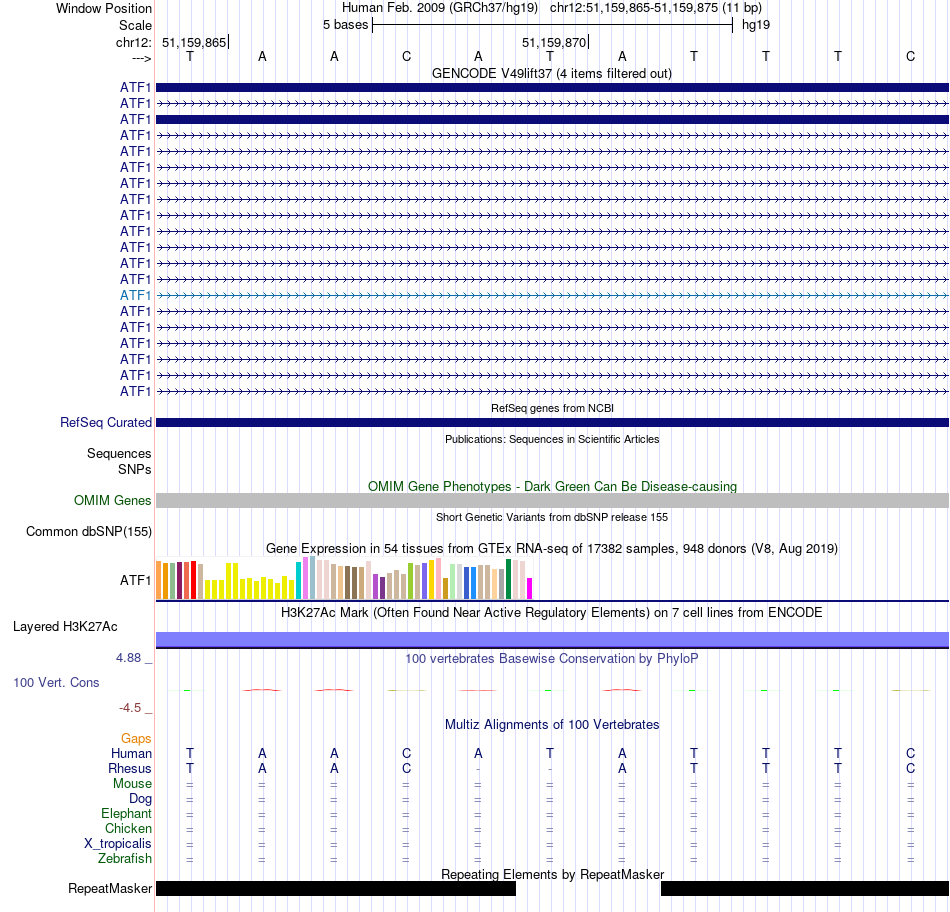Open RefSeq genes from NCBI title
Image resolution: width=950 pixels, height=912 pixels.
tap(552, 408)
